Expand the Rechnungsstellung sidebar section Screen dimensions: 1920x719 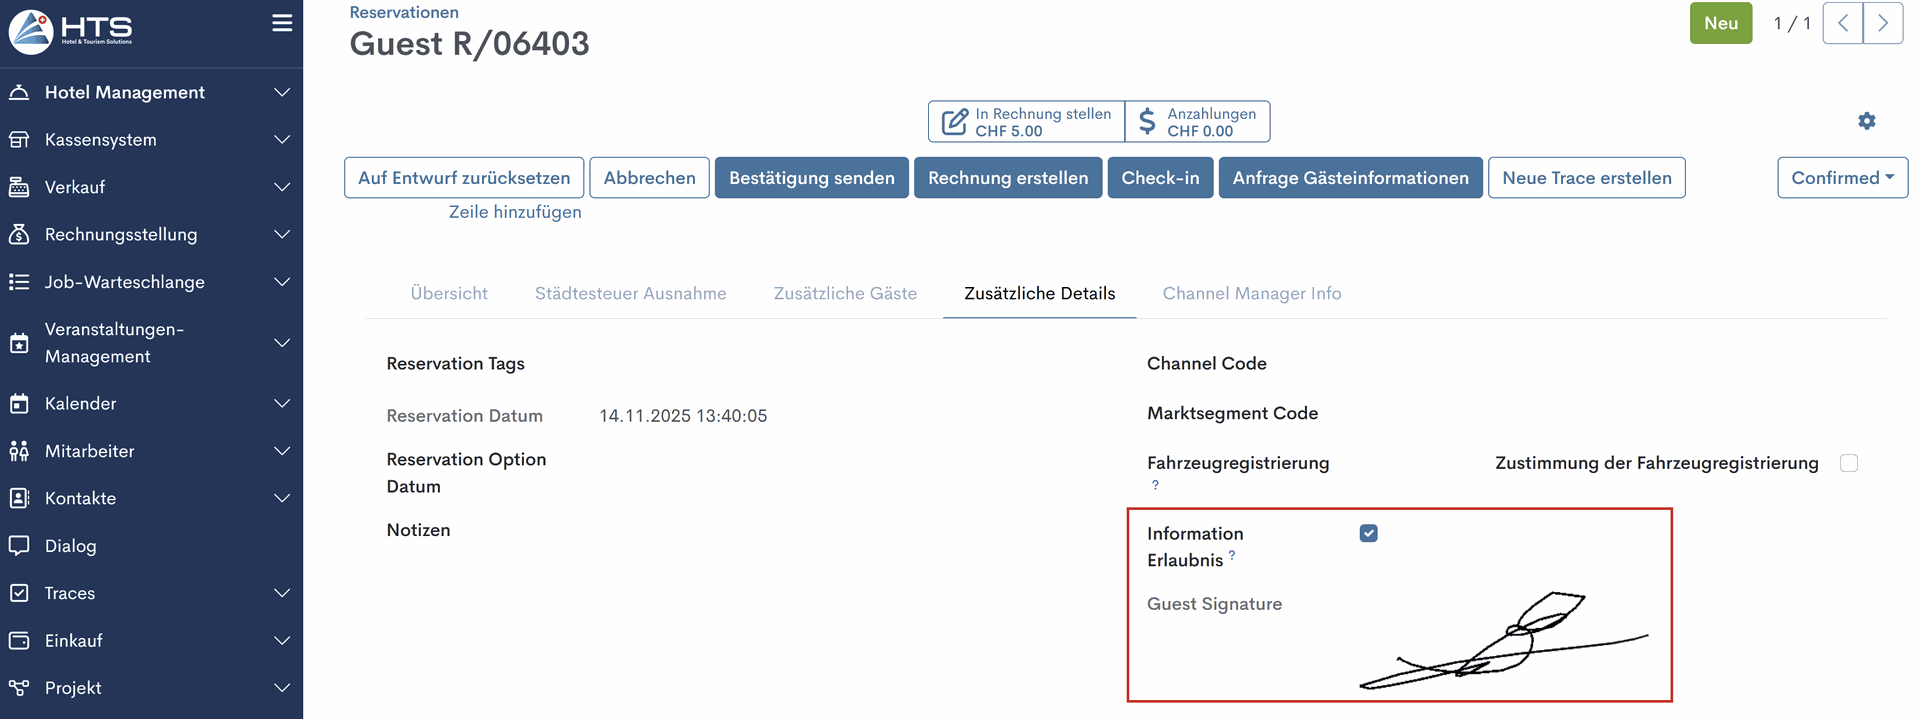tap(150, 235)
